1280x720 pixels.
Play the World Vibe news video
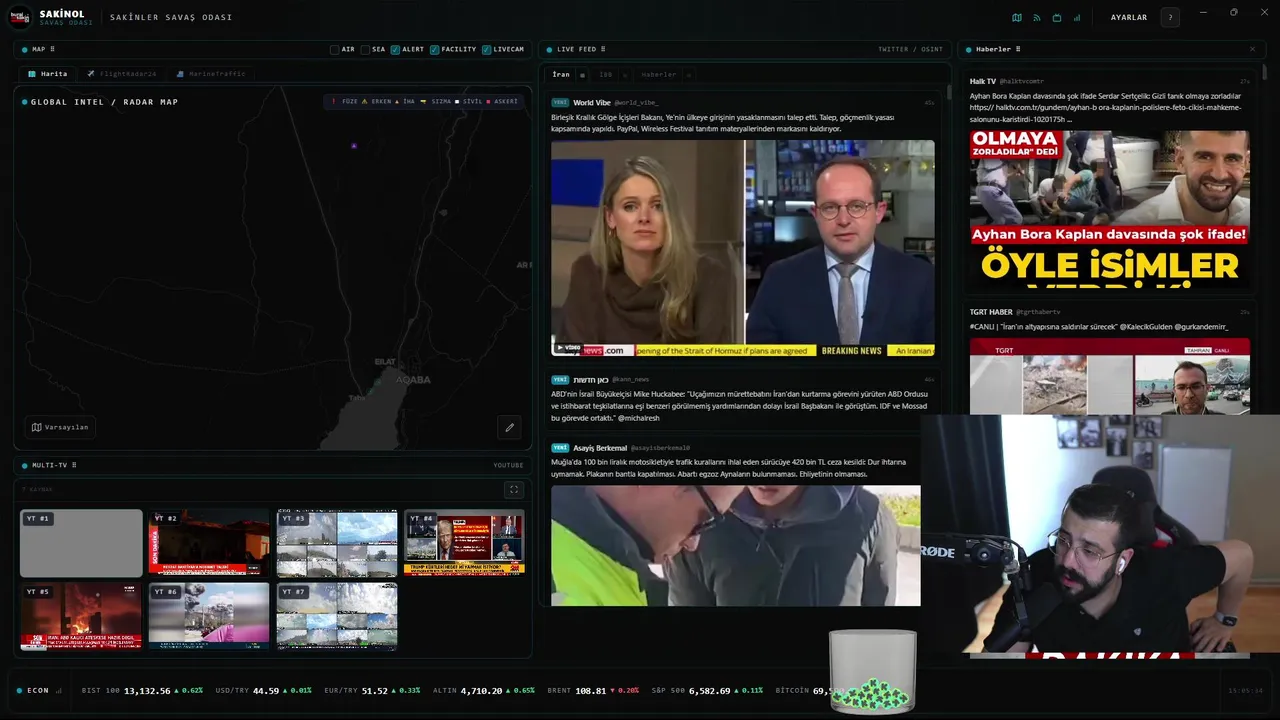tap(743, 248)
